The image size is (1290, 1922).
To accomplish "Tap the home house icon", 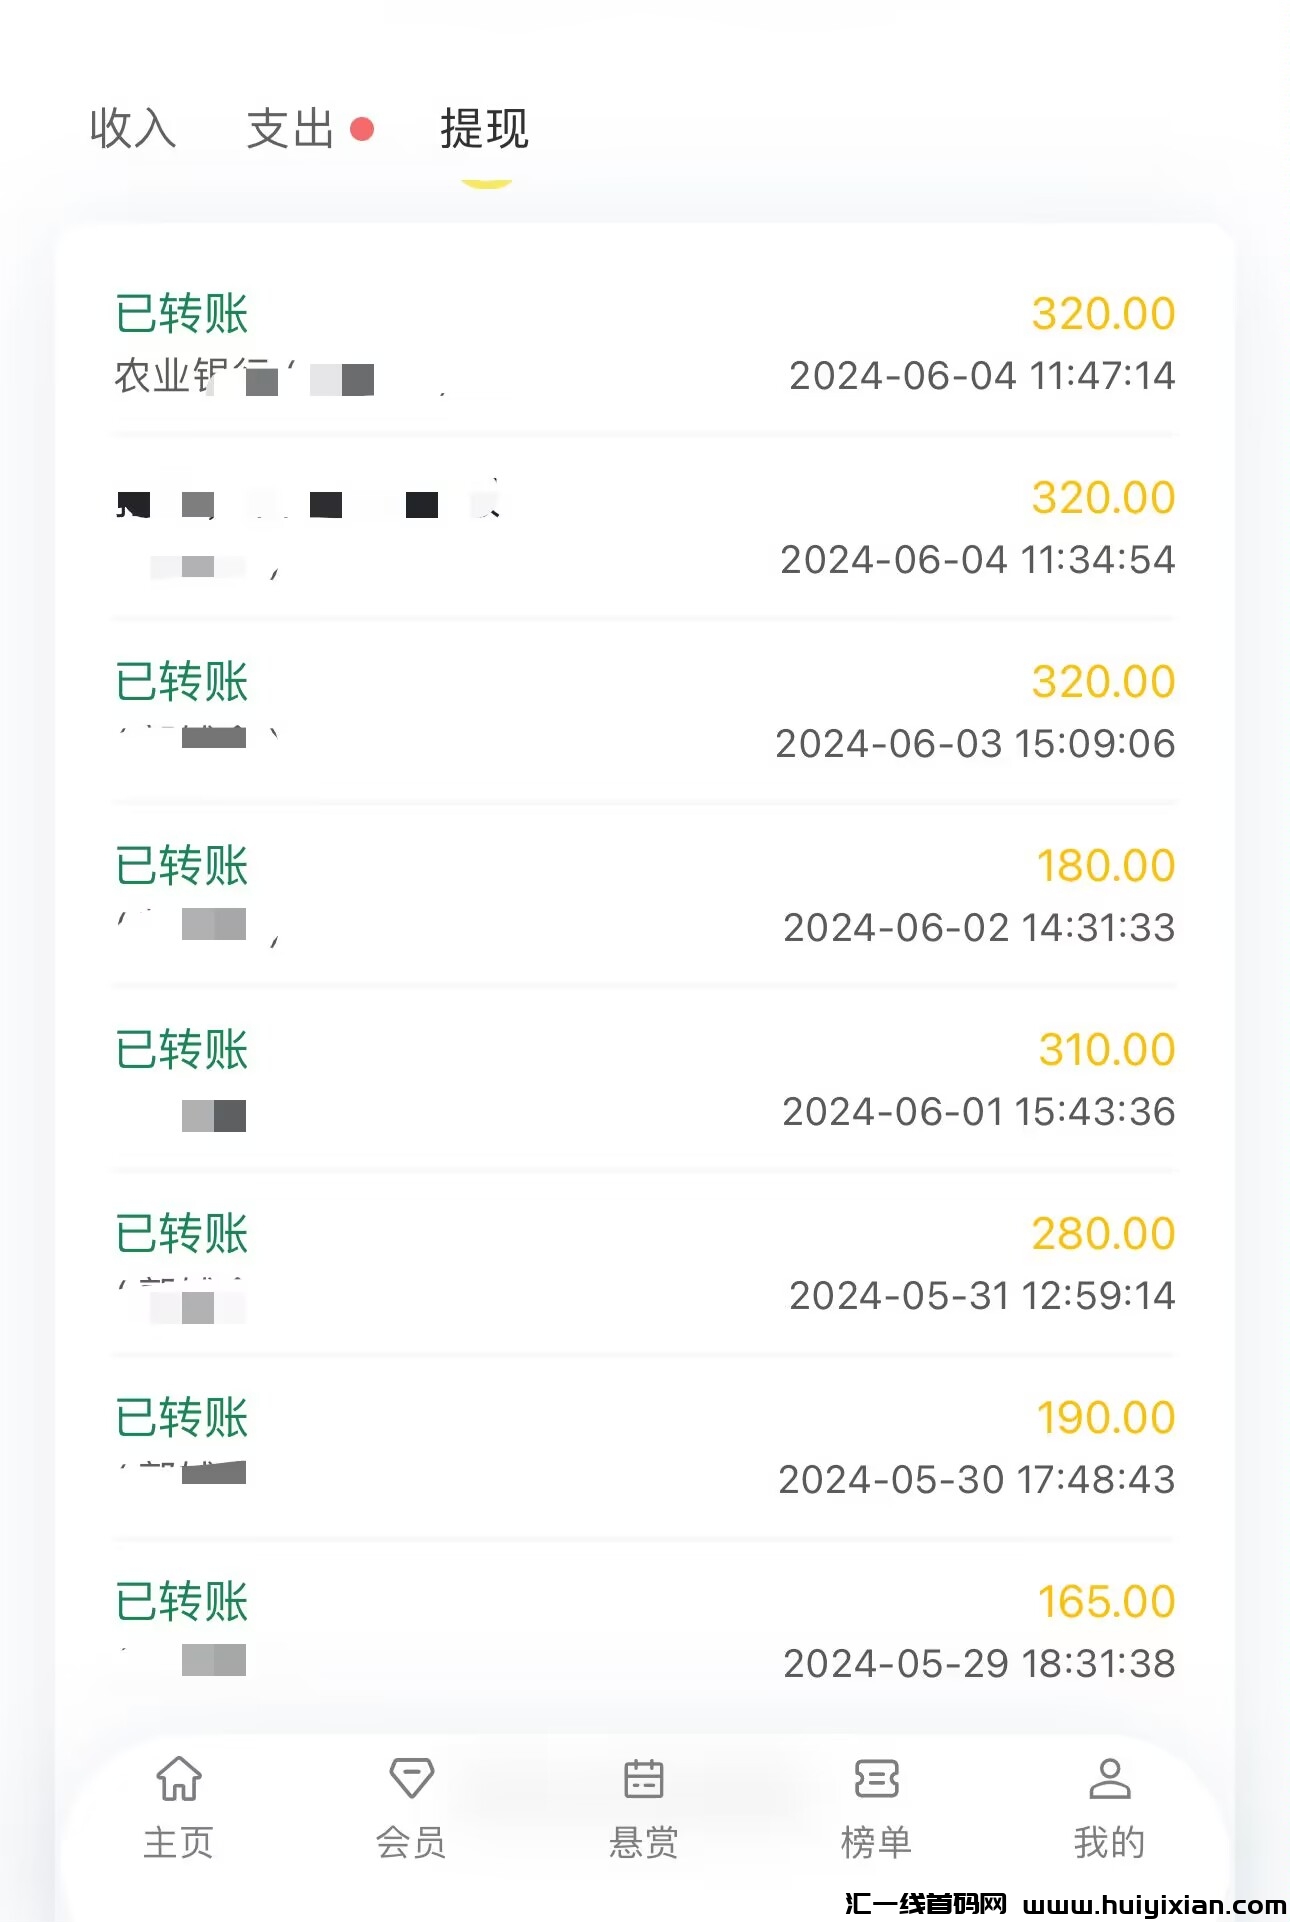I will pyautogui.click(x=179, y=1779).
